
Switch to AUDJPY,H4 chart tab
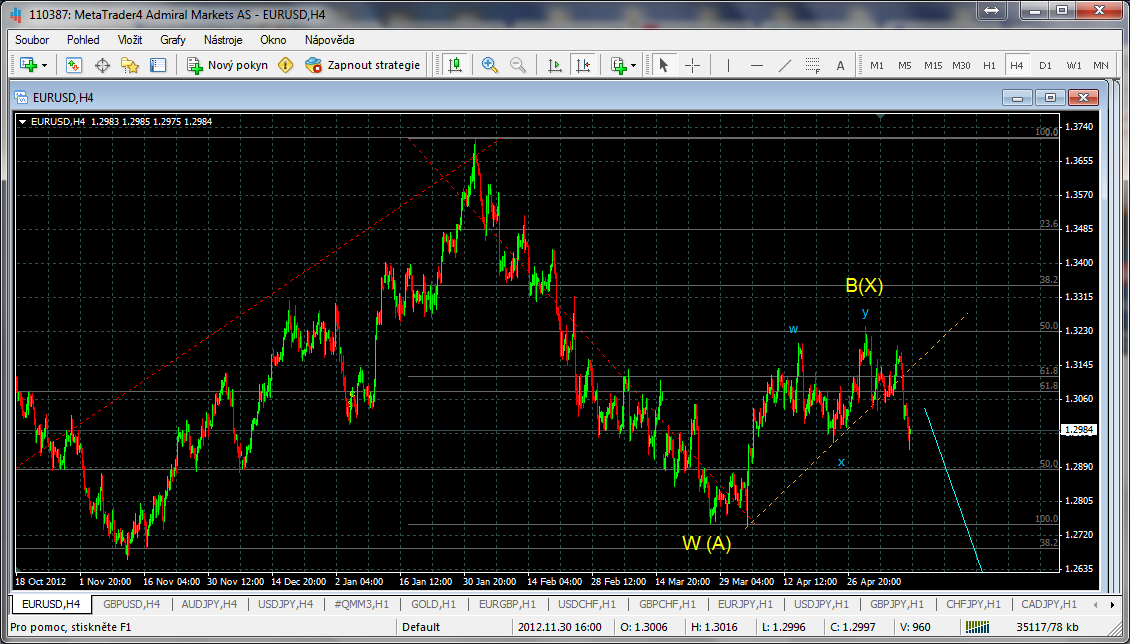coord(211,604)
